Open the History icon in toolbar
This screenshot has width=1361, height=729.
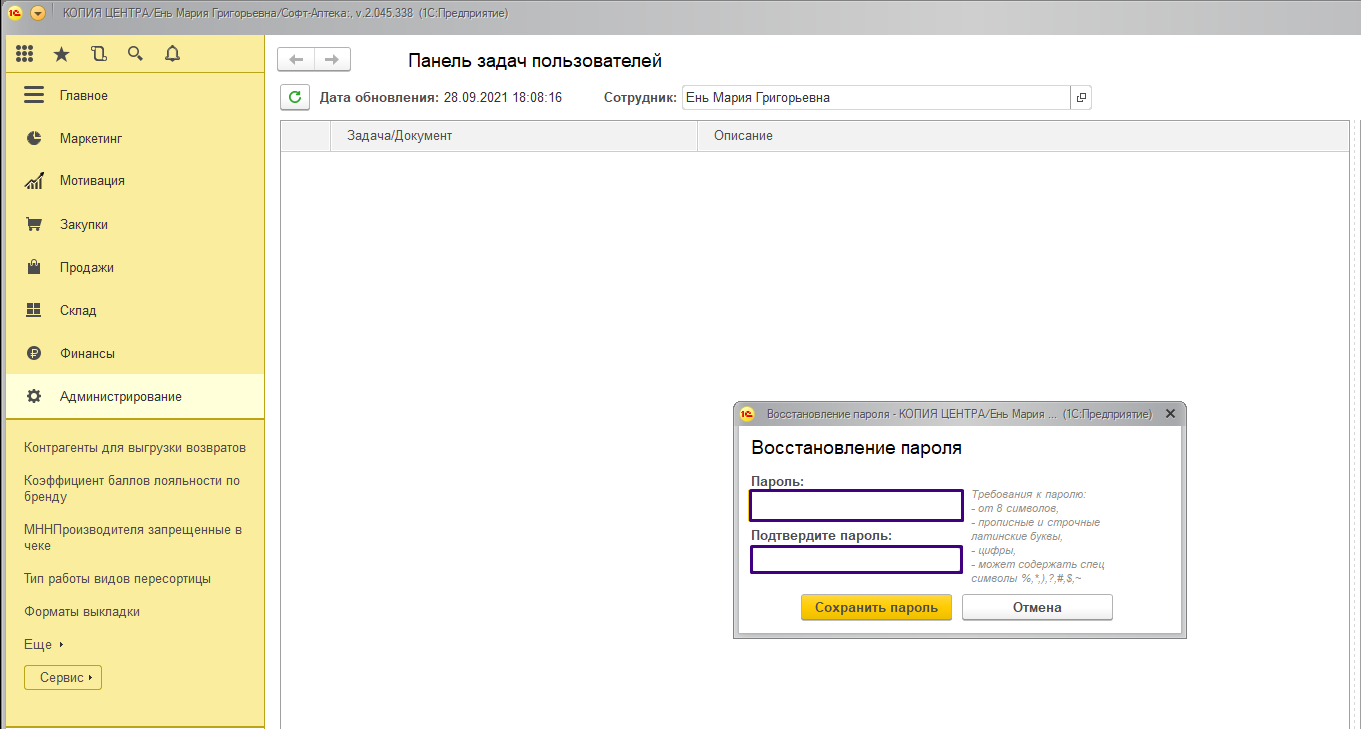pyautogui.click(x=98, y=54)
